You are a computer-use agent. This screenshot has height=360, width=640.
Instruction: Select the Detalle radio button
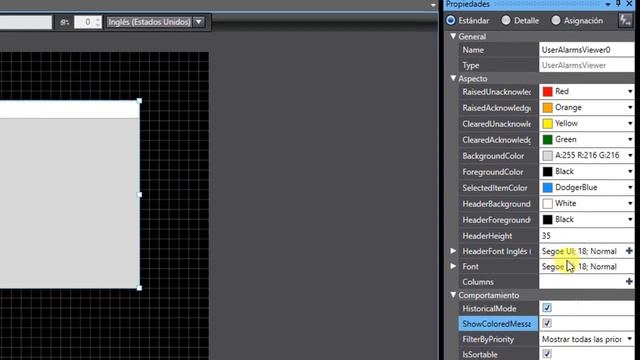tap(506, 20)
